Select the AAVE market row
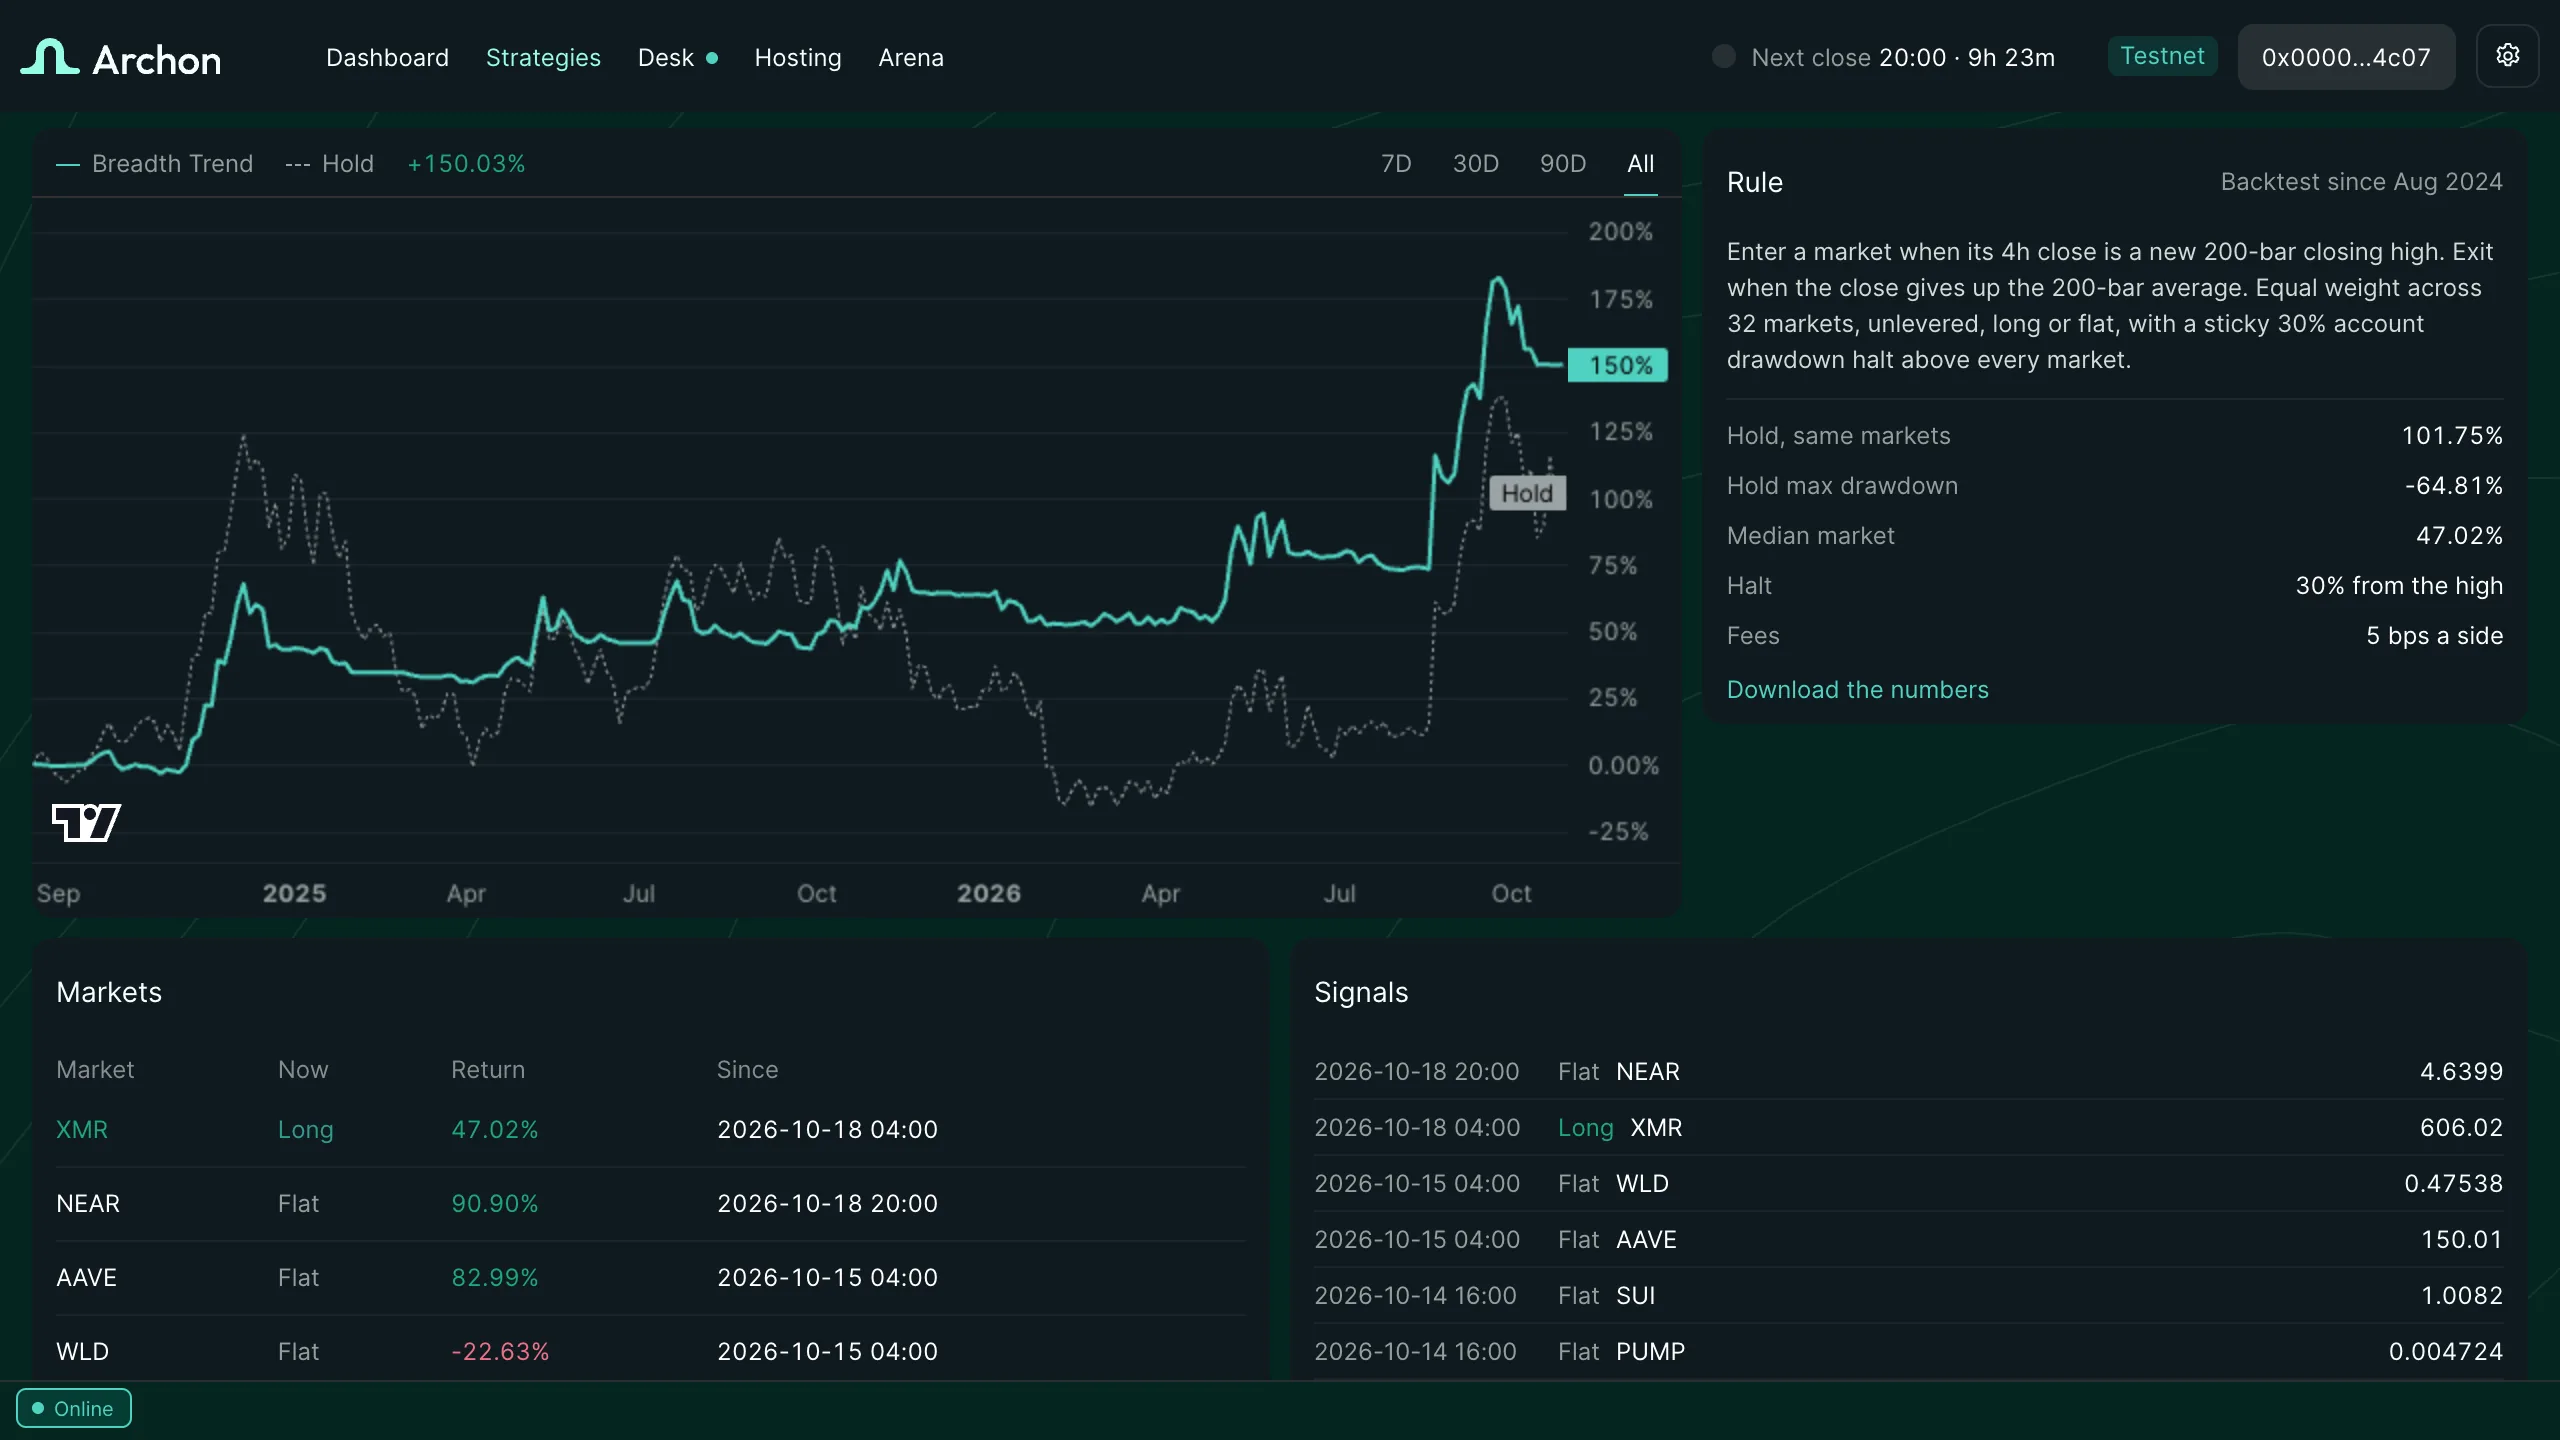 [650, 1278]
